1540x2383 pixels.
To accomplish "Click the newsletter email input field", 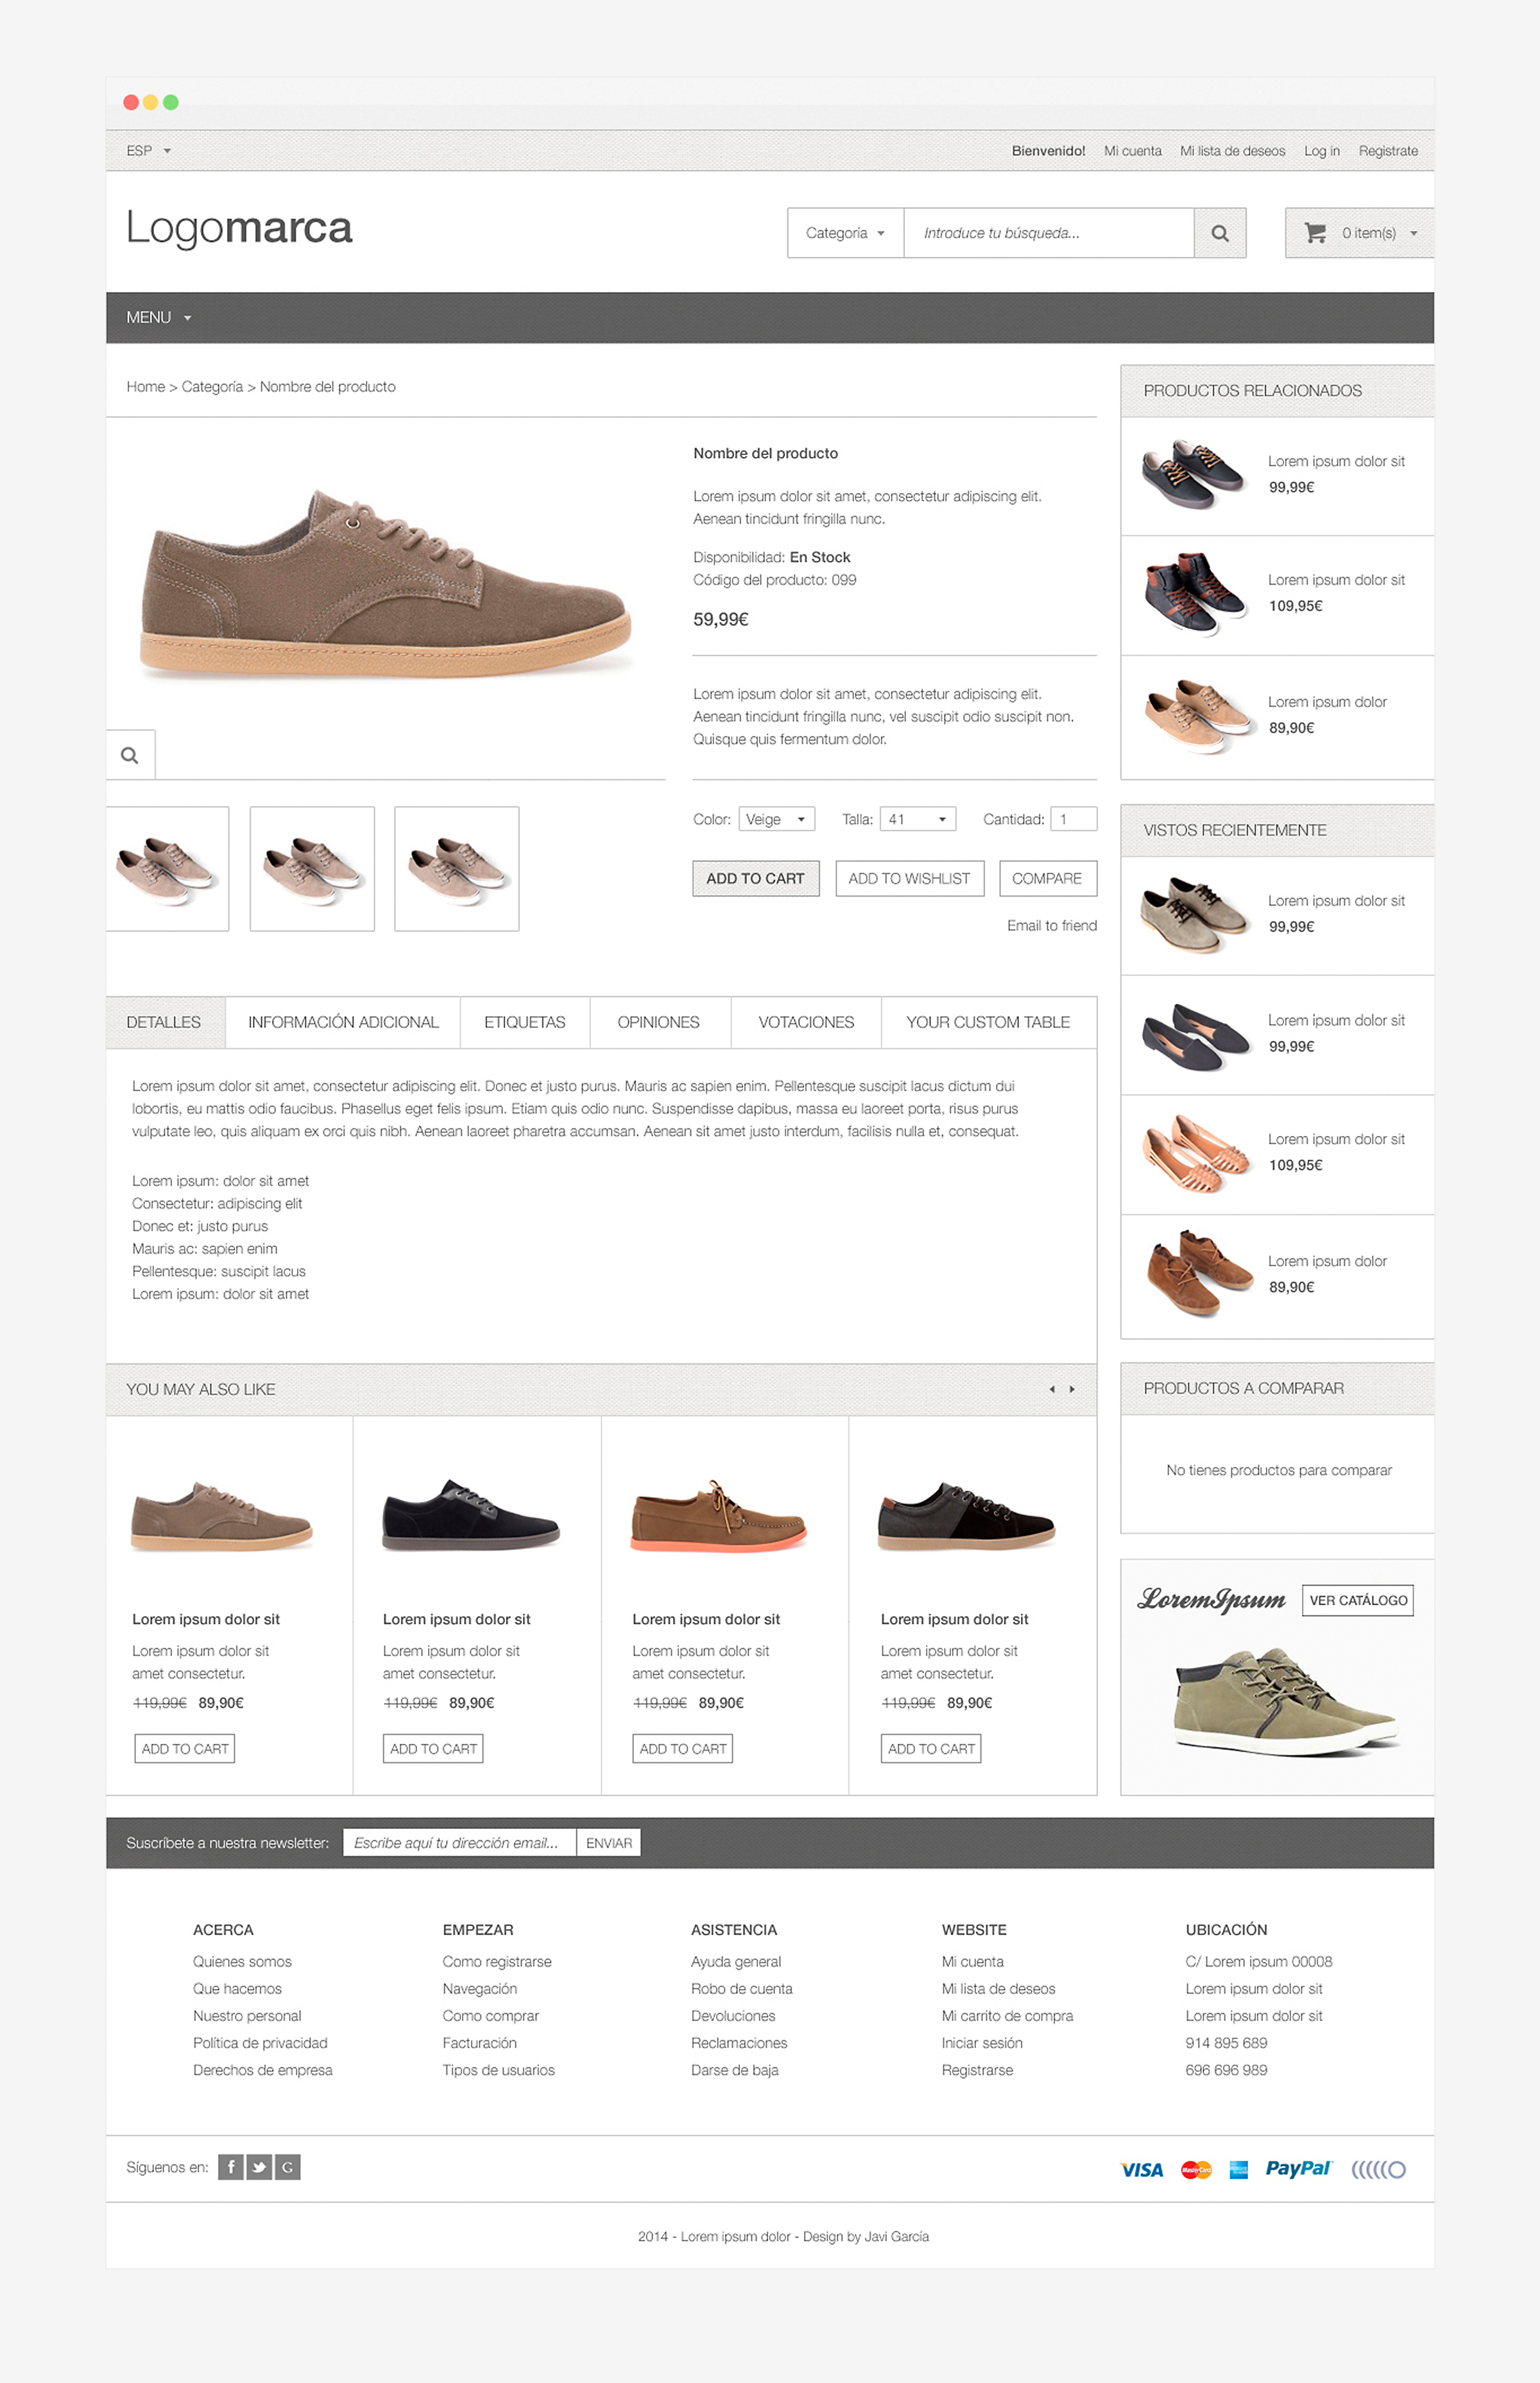I will (459, 1843).
